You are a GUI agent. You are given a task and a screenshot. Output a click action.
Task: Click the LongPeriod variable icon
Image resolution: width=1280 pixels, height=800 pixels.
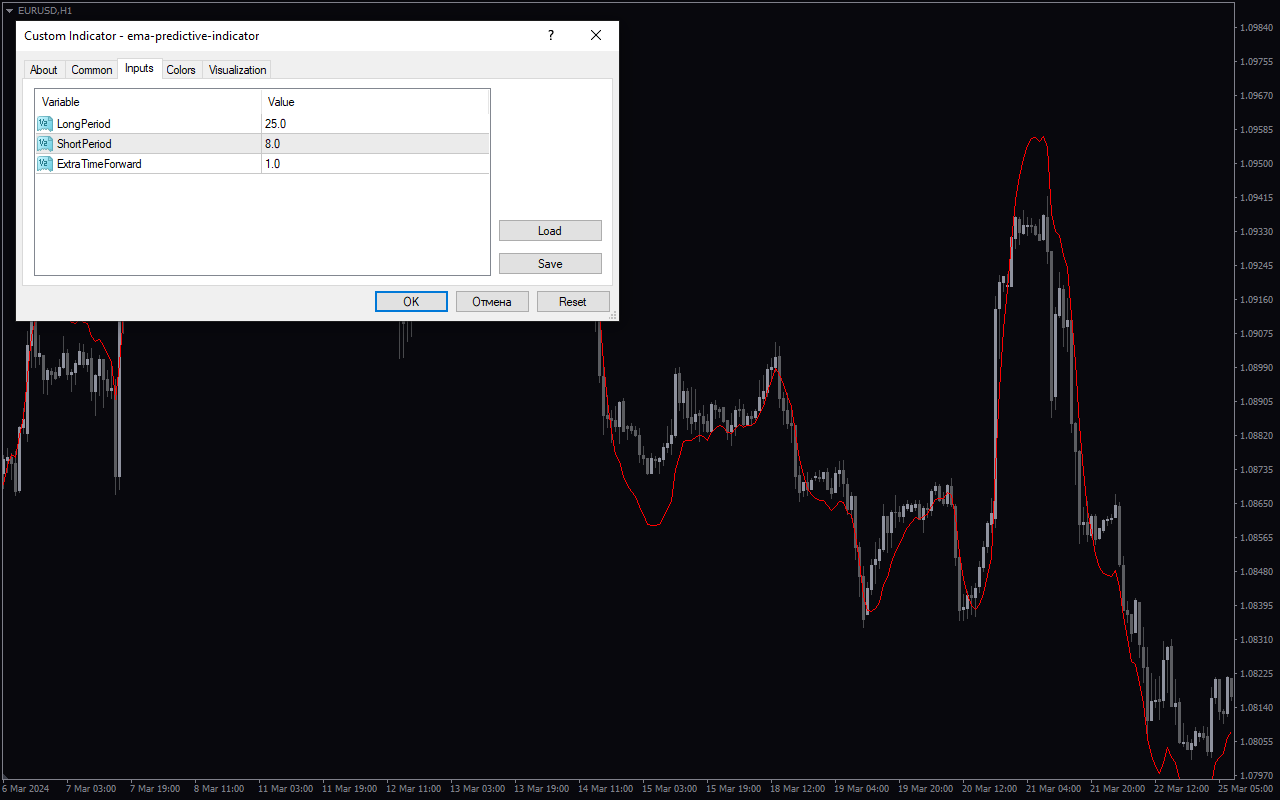coord(44,124)
